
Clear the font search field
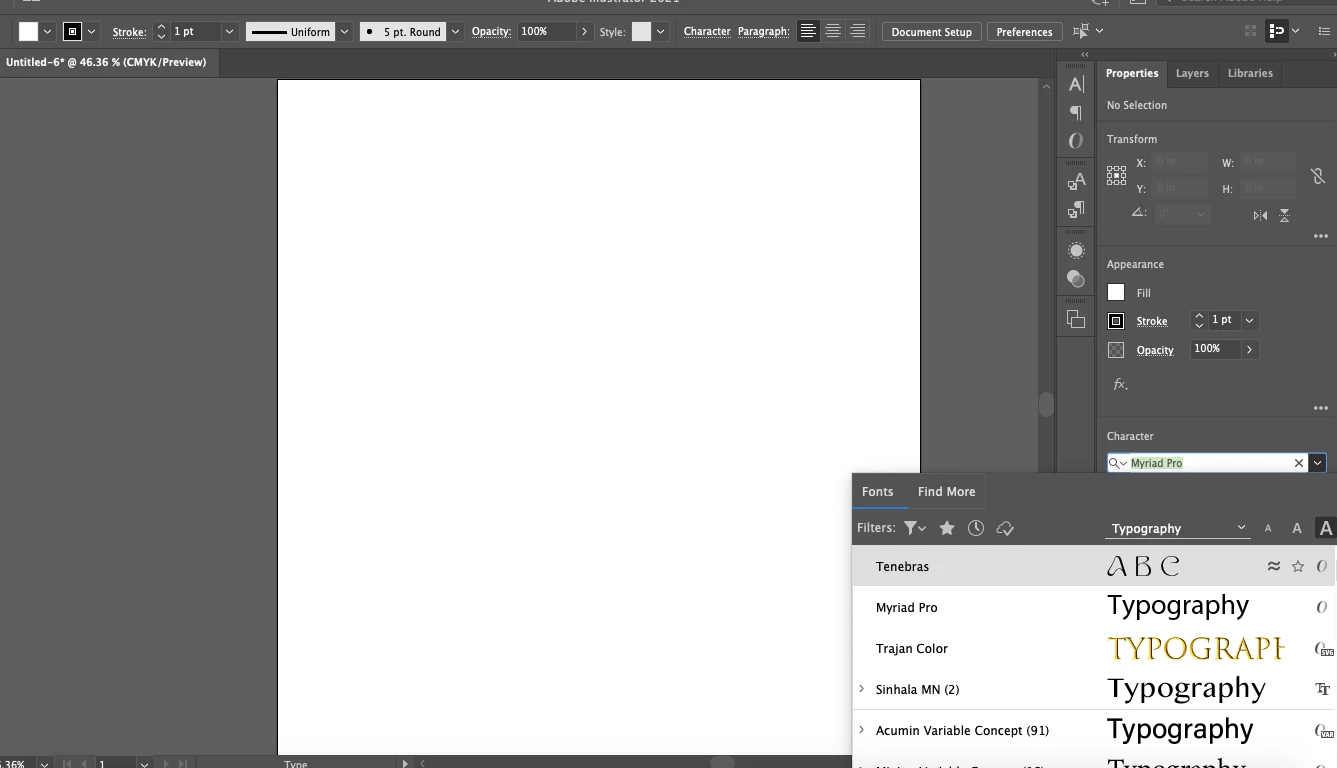[x=1299, y=463]
